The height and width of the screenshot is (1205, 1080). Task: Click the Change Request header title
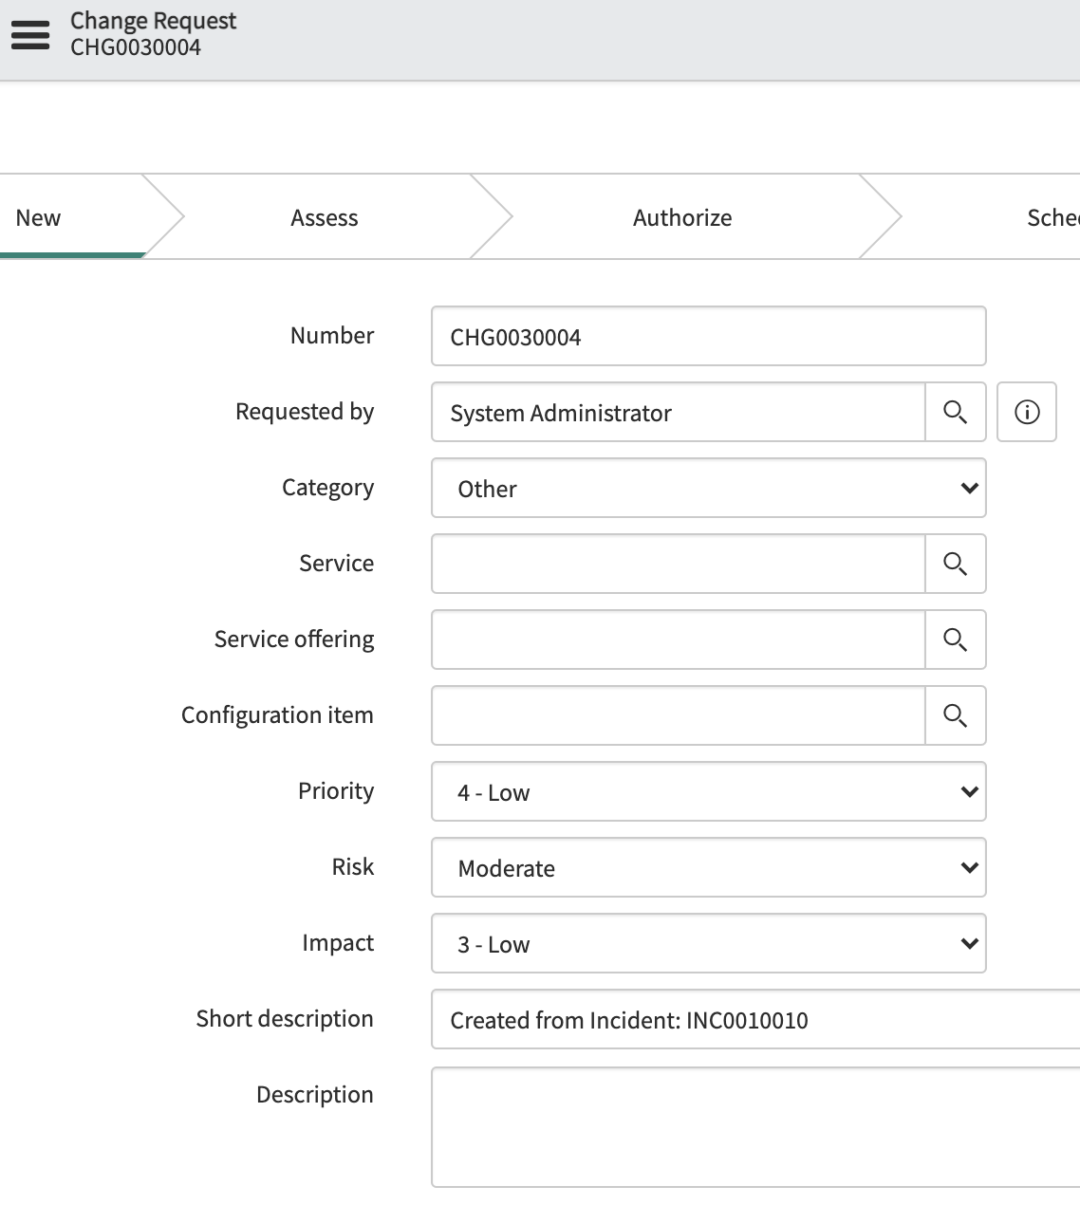151,20
